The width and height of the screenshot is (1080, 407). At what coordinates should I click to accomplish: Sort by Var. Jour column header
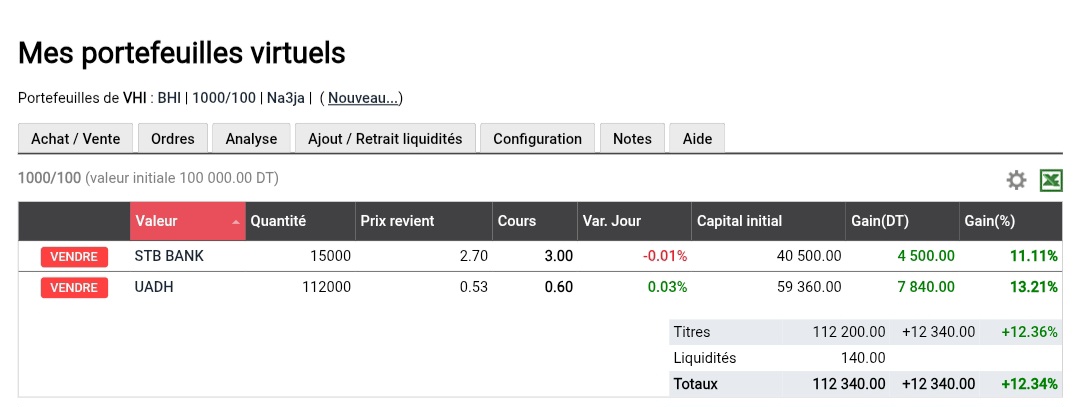[x=611, y=221]
